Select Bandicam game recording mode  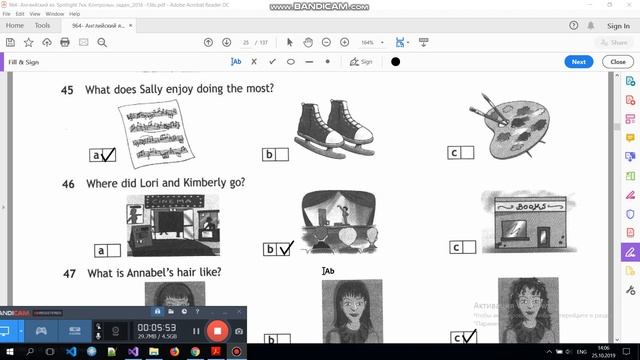tap(41, 331)
